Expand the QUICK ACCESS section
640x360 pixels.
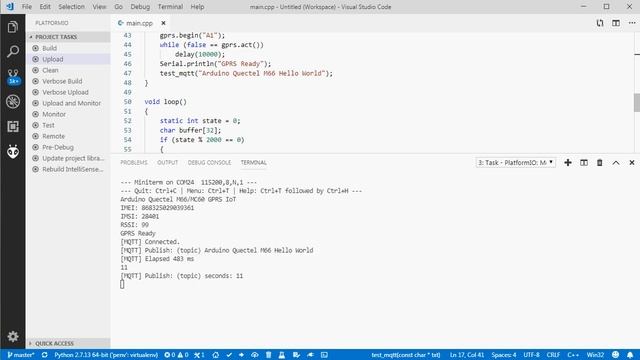[x=69, y=343]
